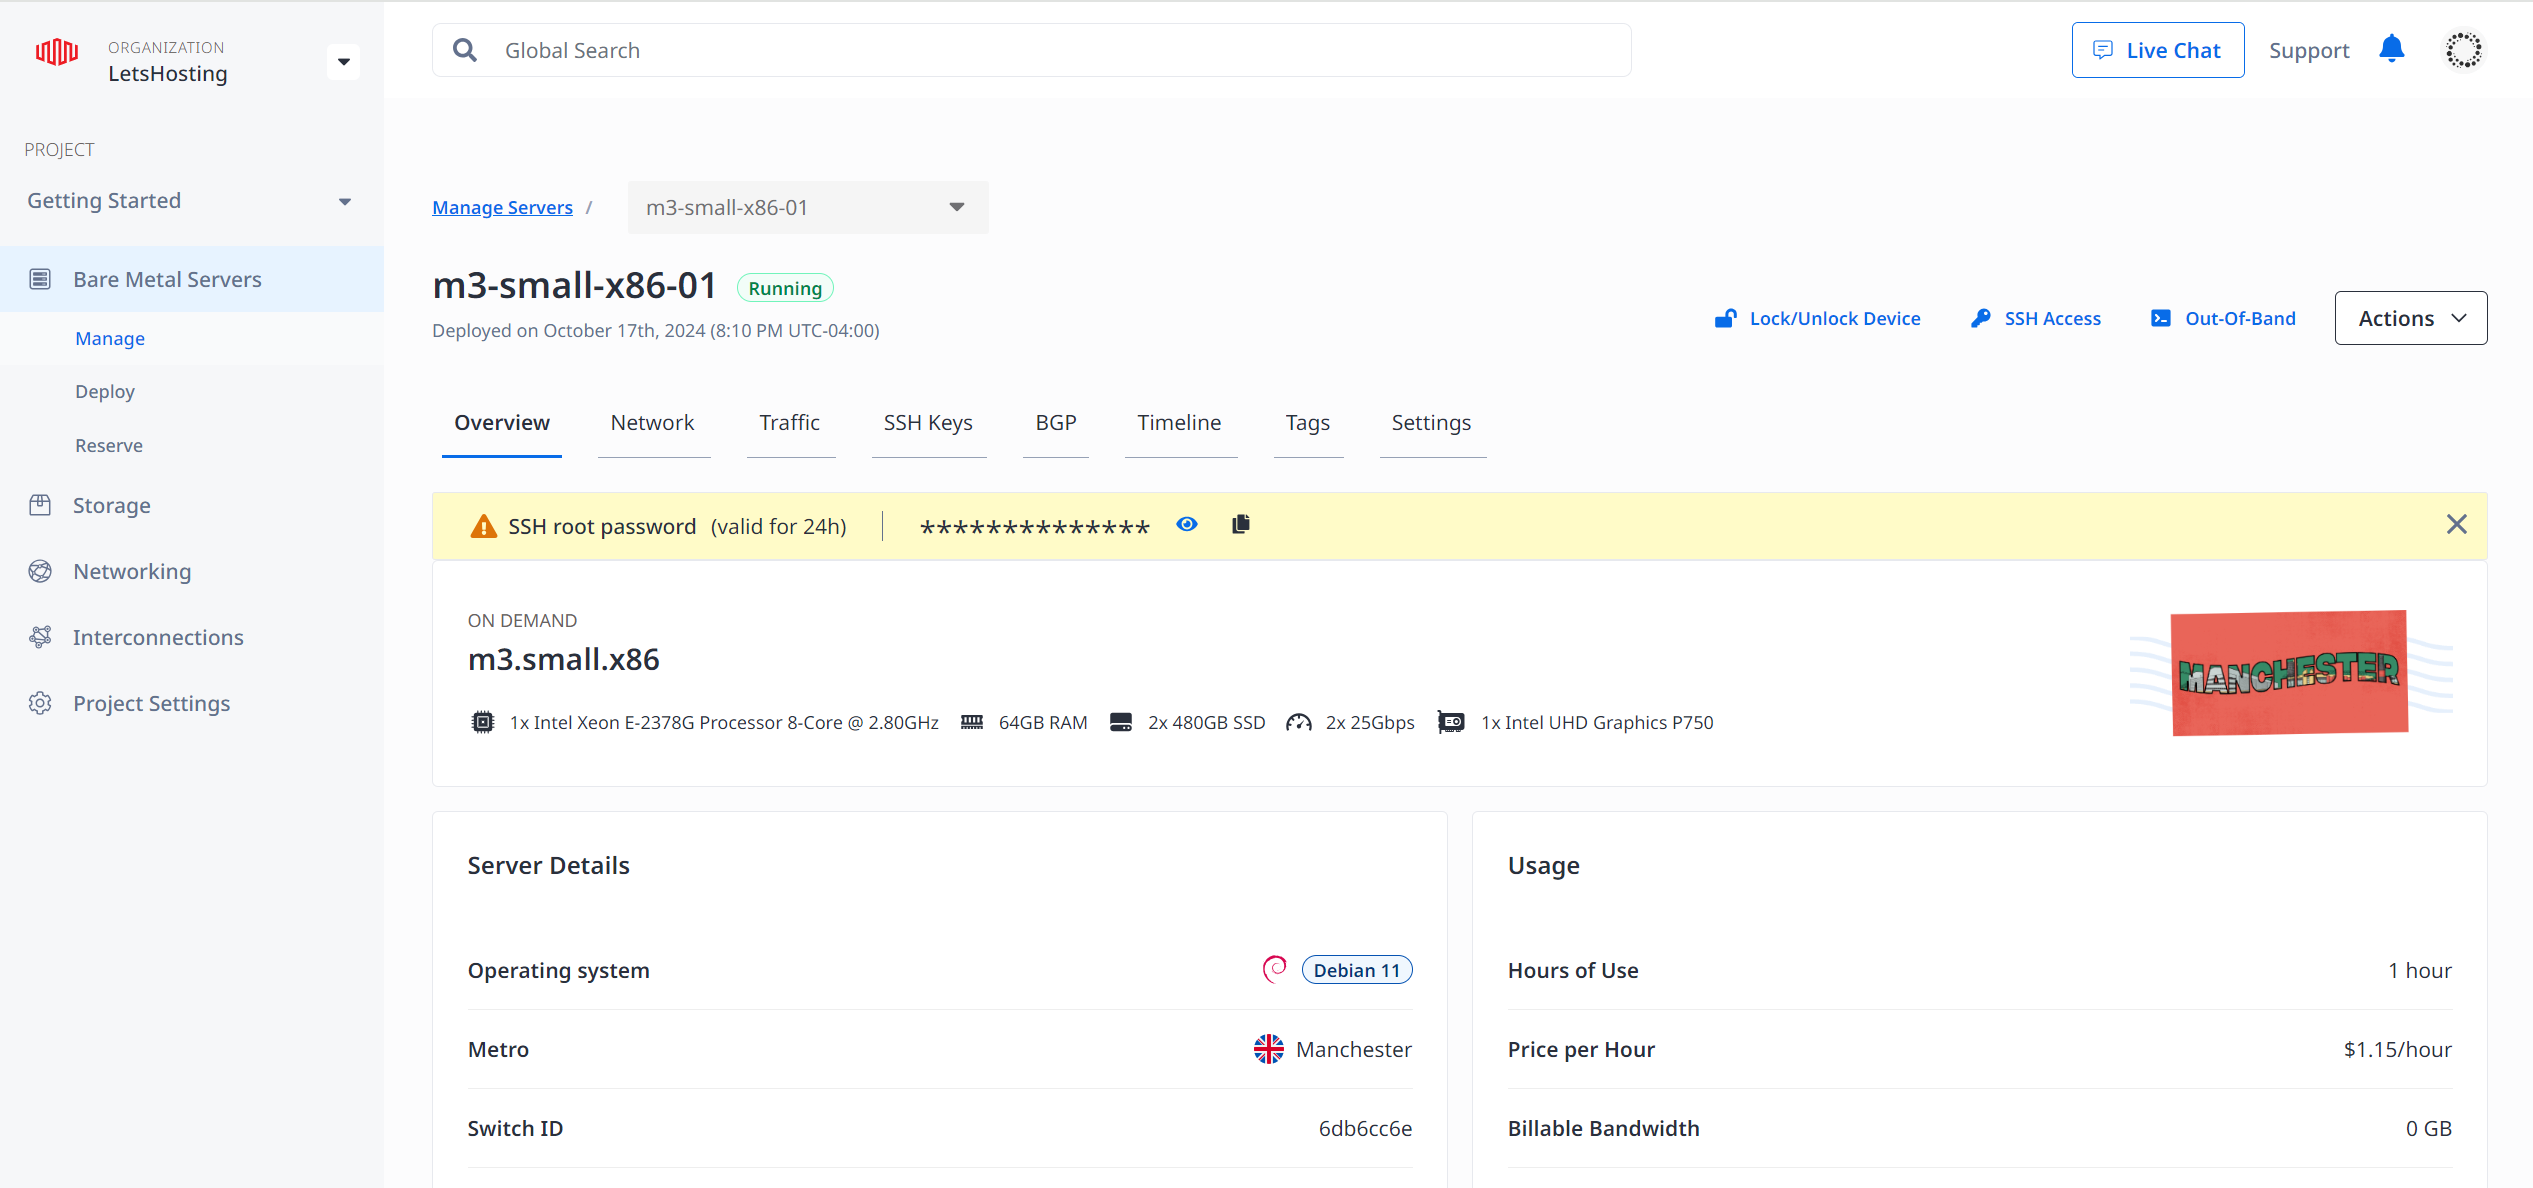2533x1188 pixels.
Task: Open the Timeline tab
Action: pyautogui.click(x=1180, y=423)
